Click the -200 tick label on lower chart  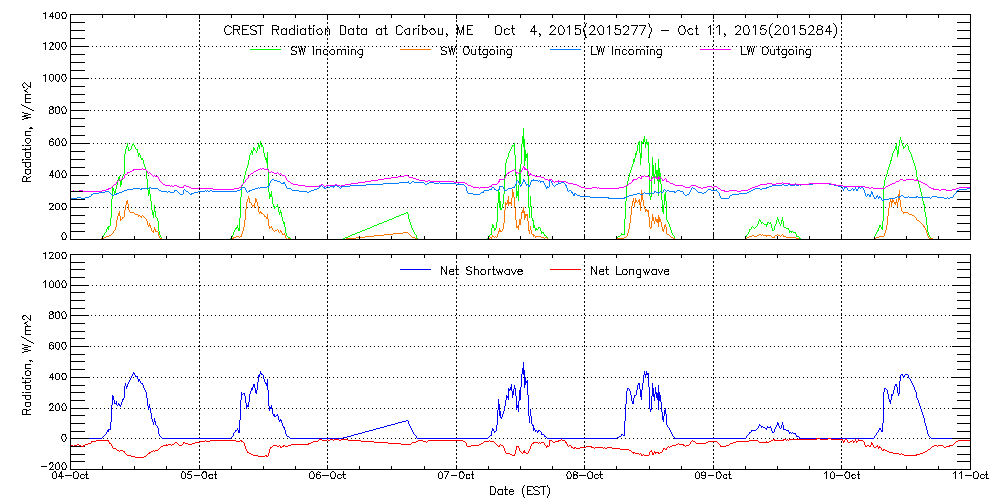52,467
